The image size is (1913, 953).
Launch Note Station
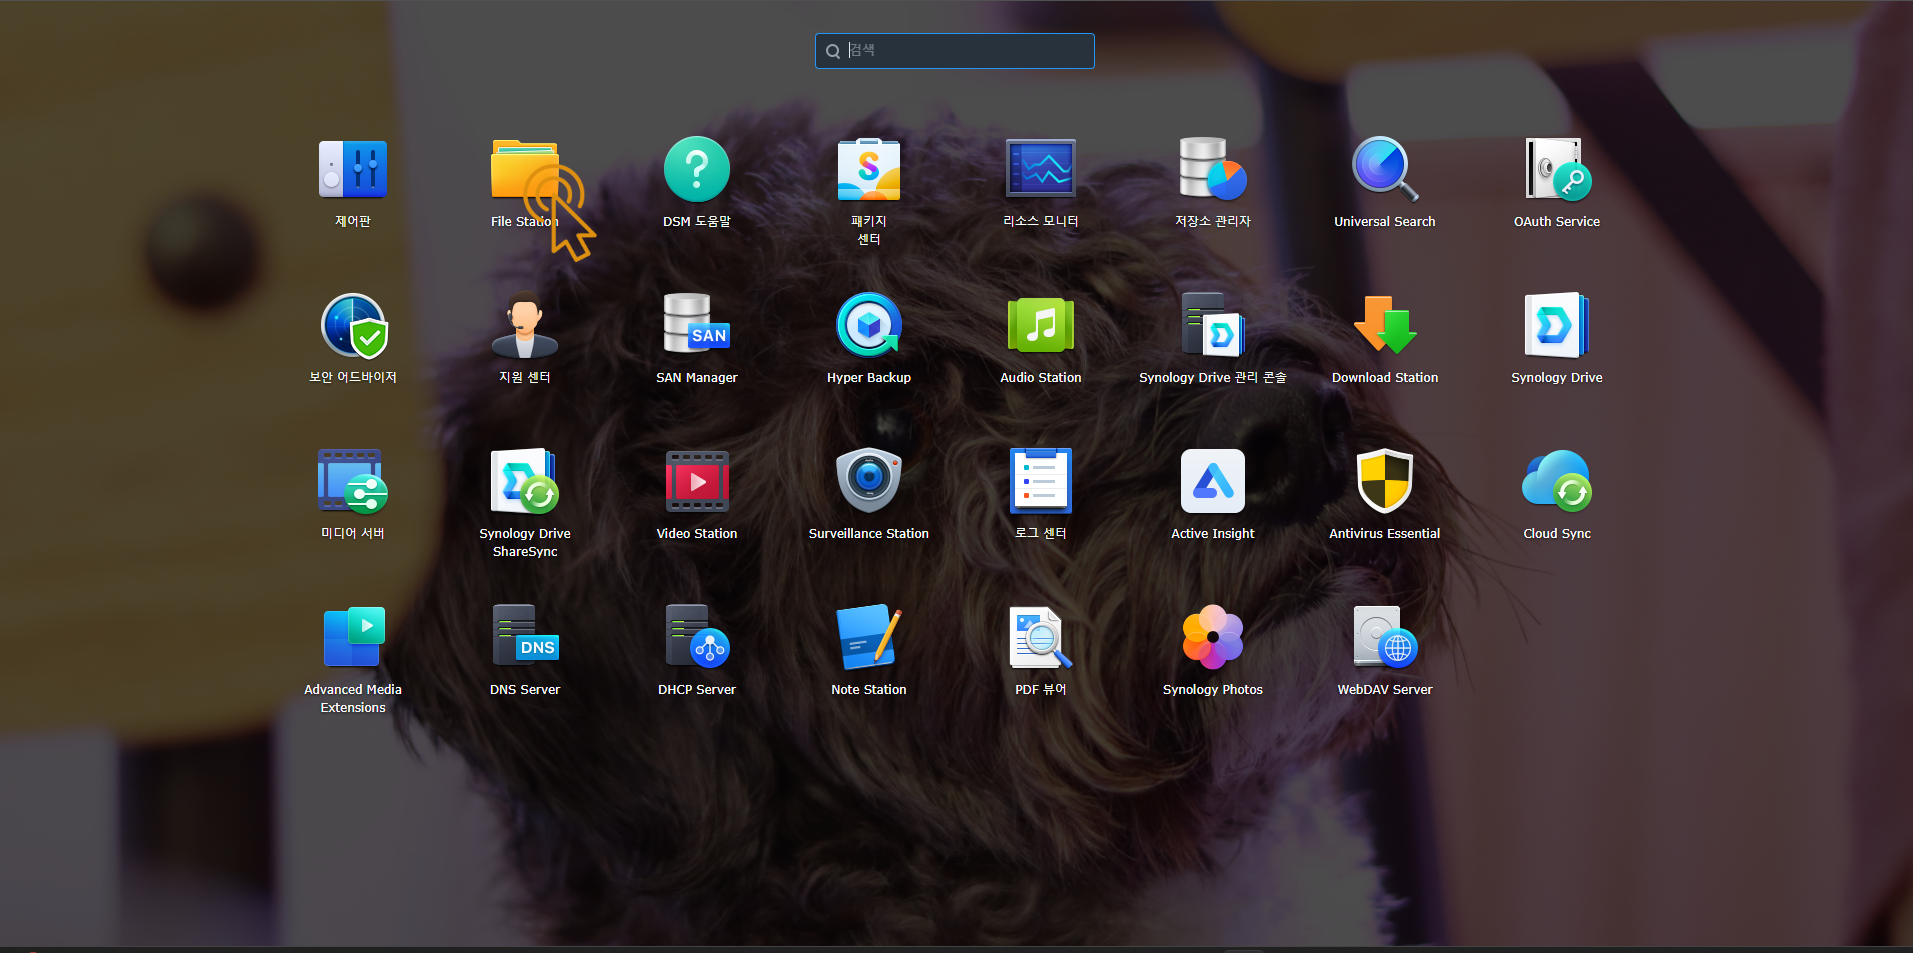(869, 637)
